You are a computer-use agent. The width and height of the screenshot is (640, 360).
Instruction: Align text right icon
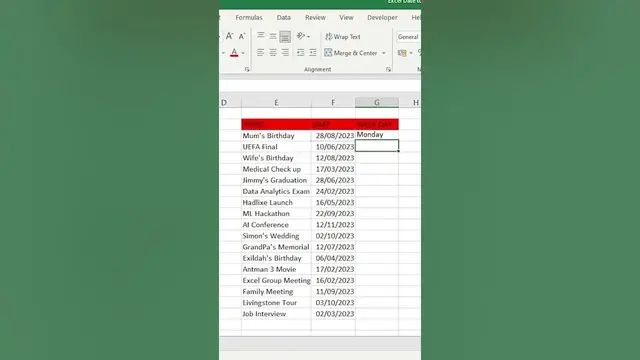point(285,53)
